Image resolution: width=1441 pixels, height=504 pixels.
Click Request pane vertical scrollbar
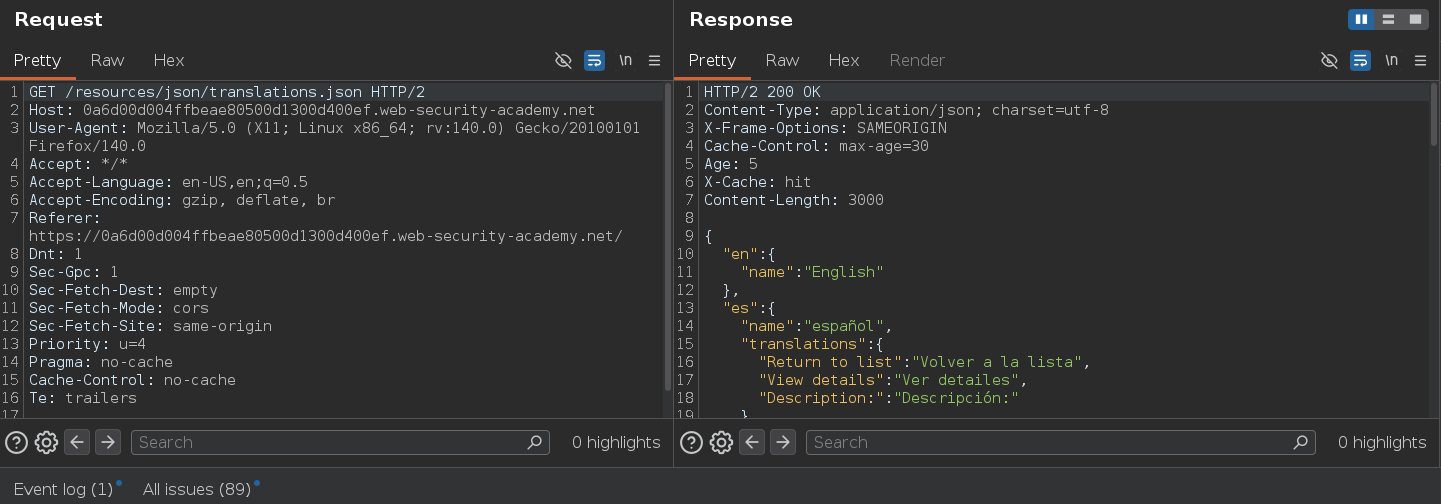[x=668, y=236]
